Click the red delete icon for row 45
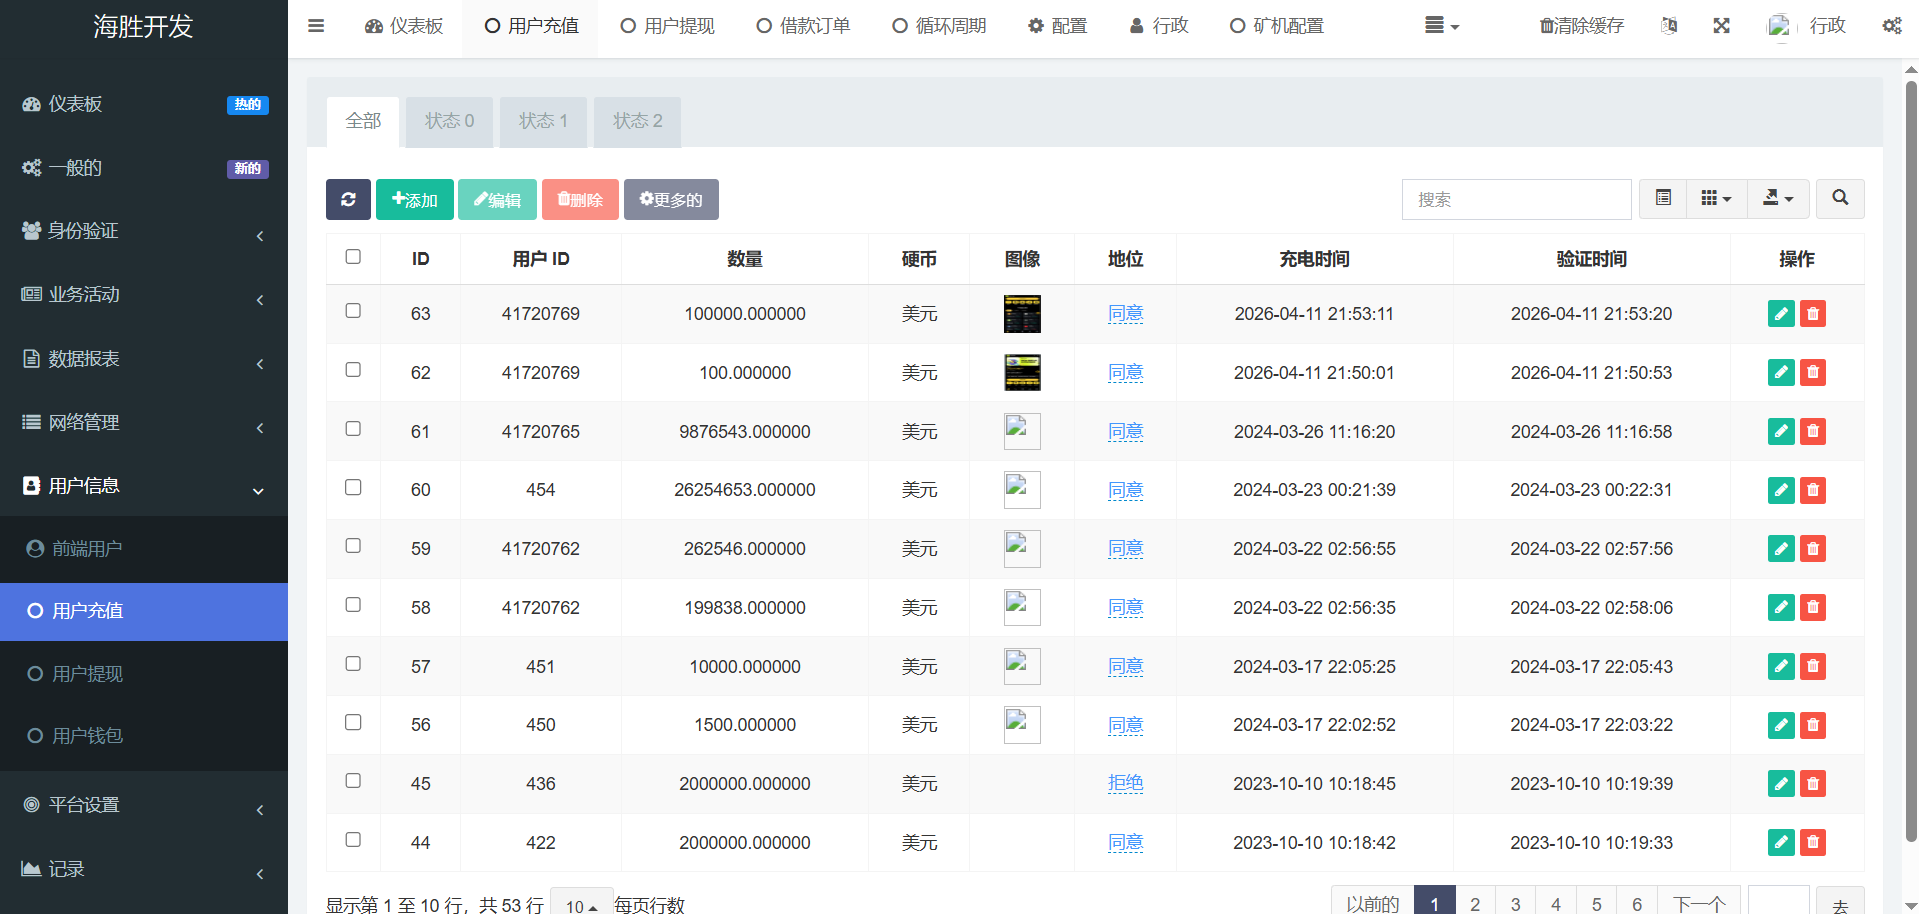 pyautogui.click(x=1812, y=784)
